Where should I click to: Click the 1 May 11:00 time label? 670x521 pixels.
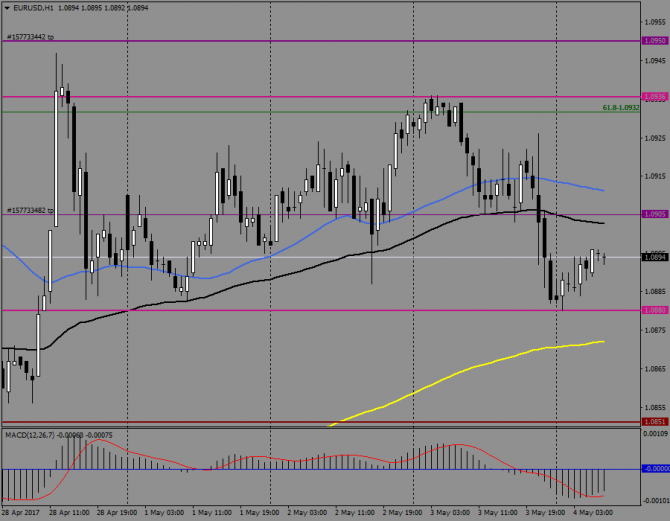(212, 512)
